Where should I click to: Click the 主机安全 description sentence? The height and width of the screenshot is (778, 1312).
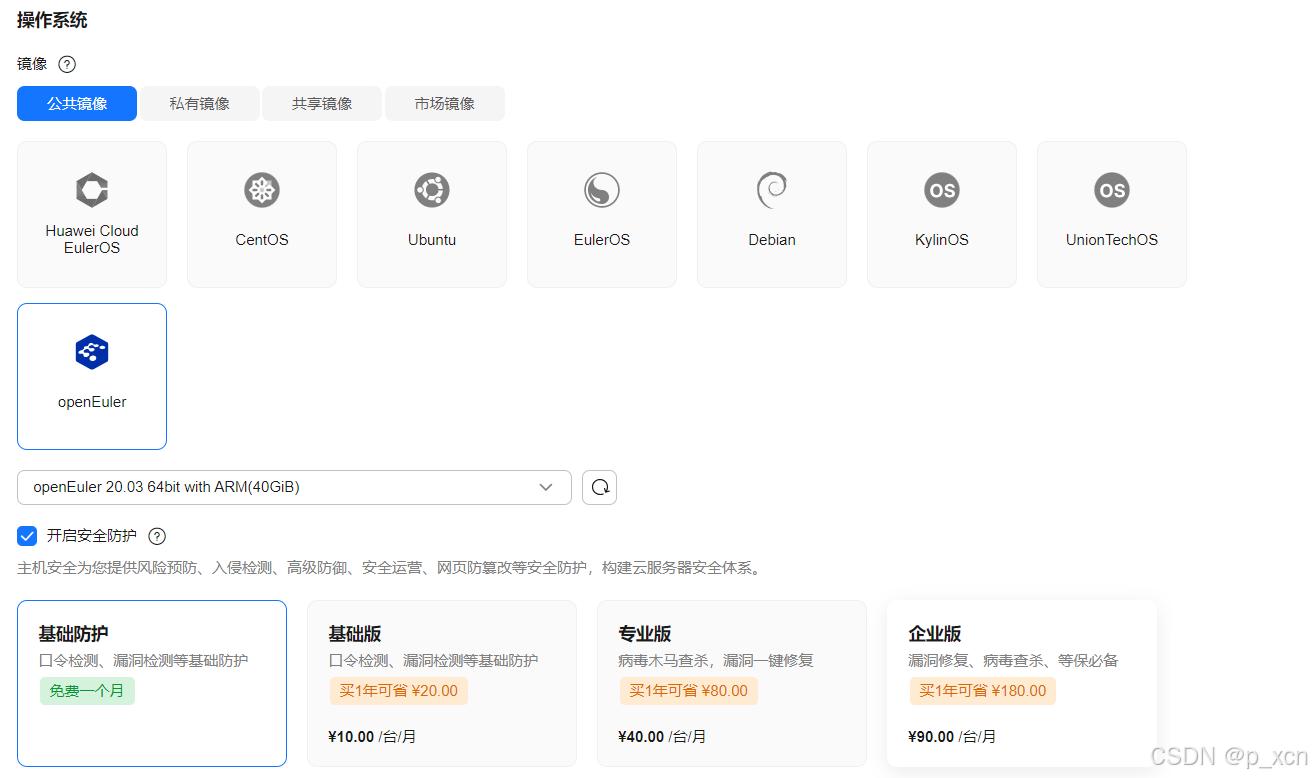pyautogui.click(x=390, y=568)
